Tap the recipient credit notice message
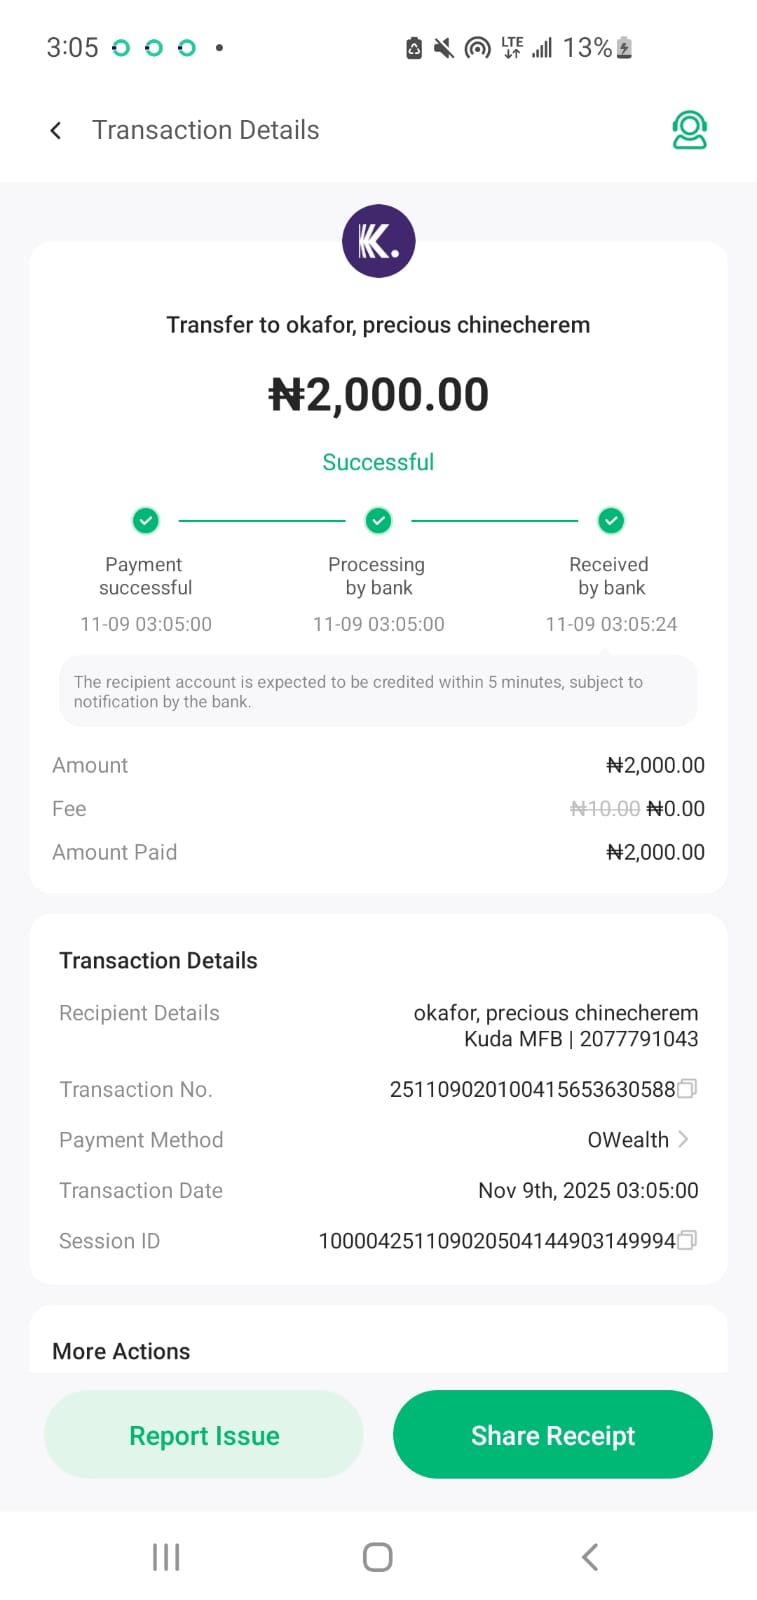 pyautogui.click(x=378, y=692)
